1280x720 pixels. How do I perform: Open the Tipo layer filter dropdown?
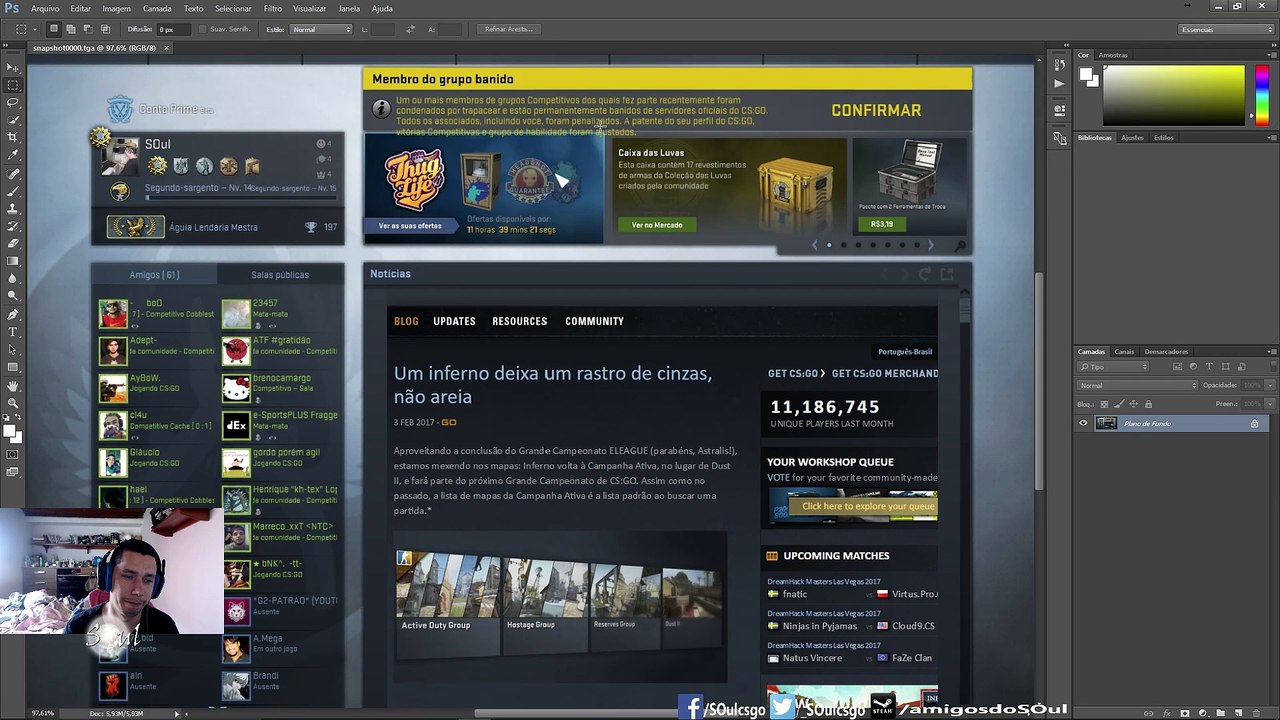1115,367
